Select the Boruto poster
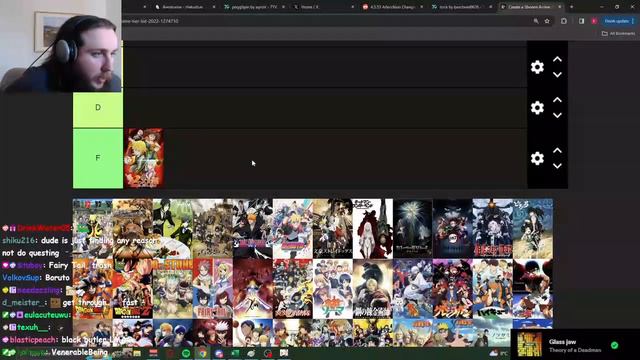The height and width of the screenshot is (360, 640). [293, 229]
